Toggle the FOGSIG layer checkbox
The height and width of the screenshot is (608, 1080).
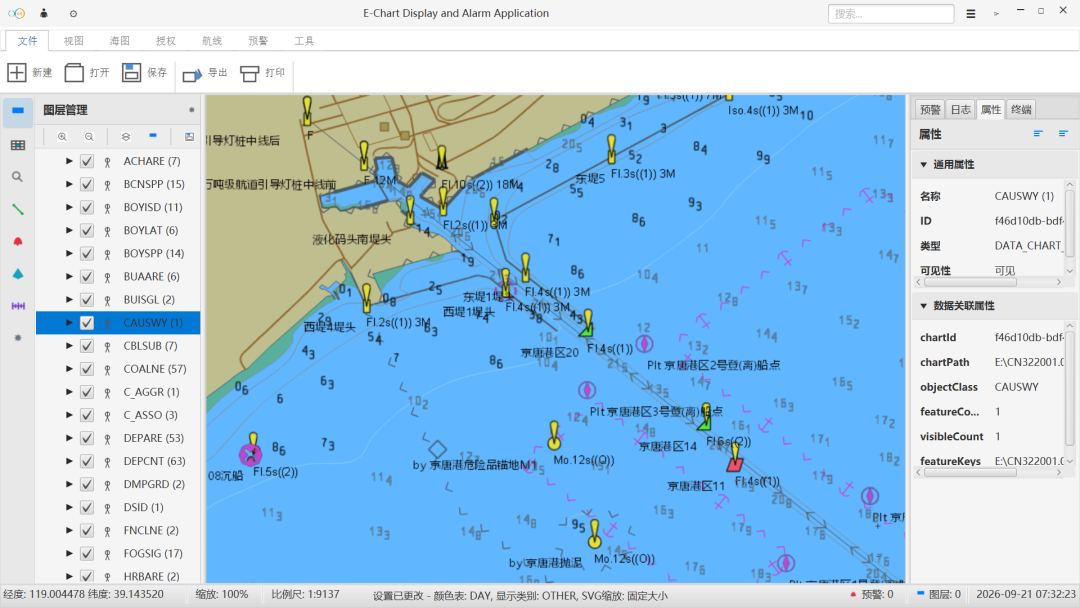(87, 554)
